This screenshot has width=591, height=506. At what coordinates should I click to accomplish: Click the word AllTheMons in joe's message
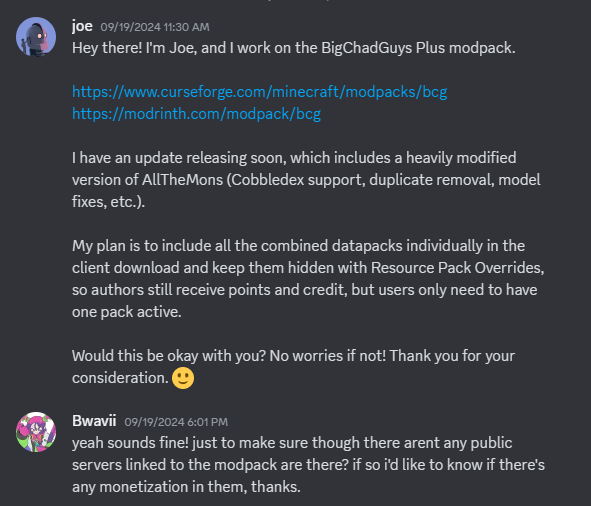coord(182,179)
